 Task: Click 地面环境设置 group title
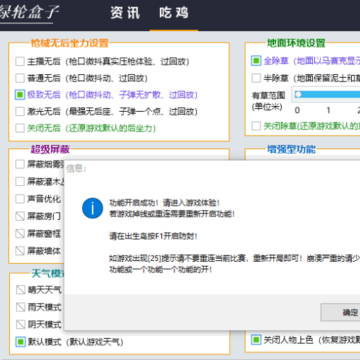click(x=296, y=43)
